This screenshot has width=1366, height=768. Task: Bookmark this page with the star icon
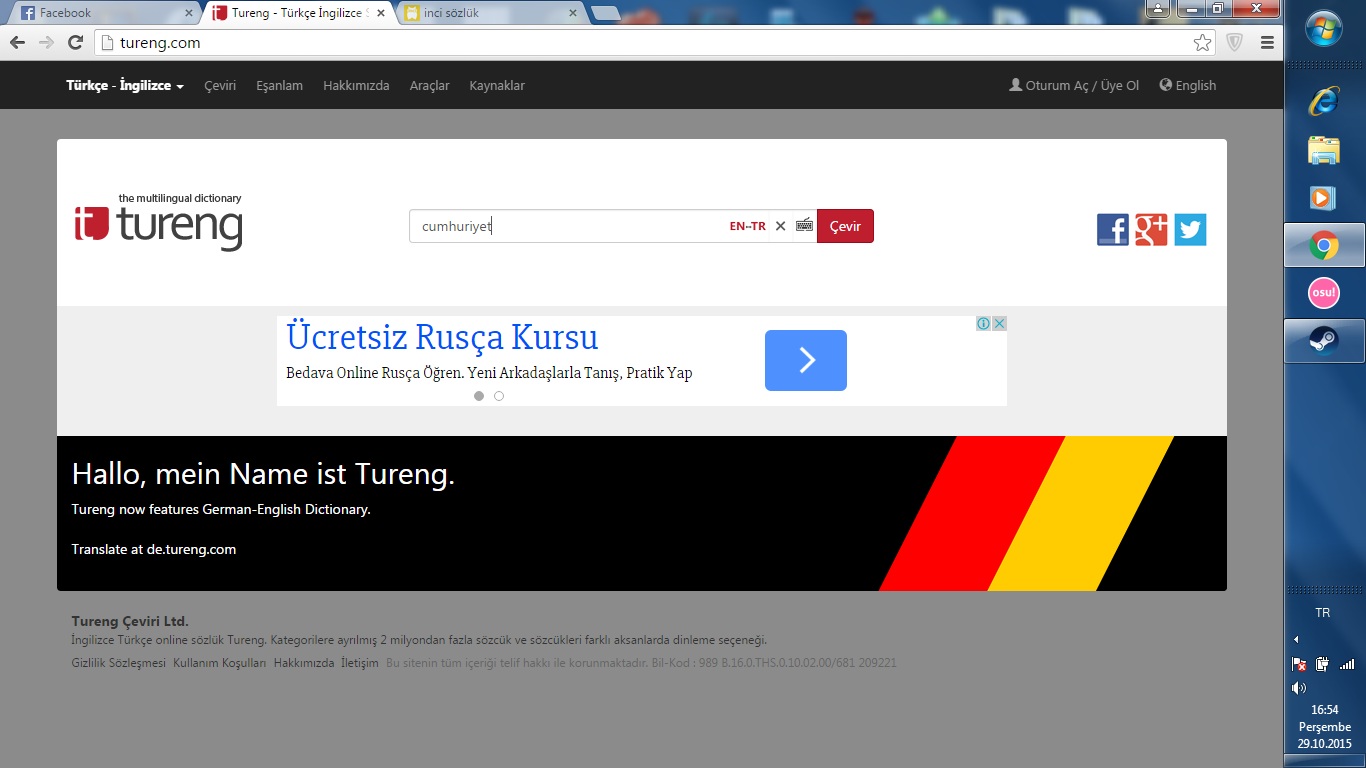(x=1202, y=42)
